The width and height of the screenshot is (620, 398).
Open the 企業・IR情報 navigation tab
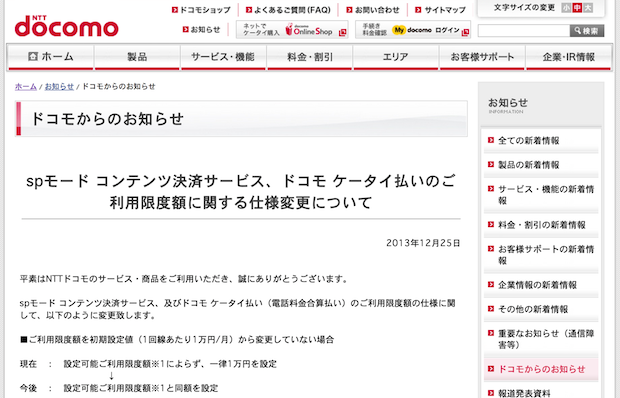click(569, 57)
